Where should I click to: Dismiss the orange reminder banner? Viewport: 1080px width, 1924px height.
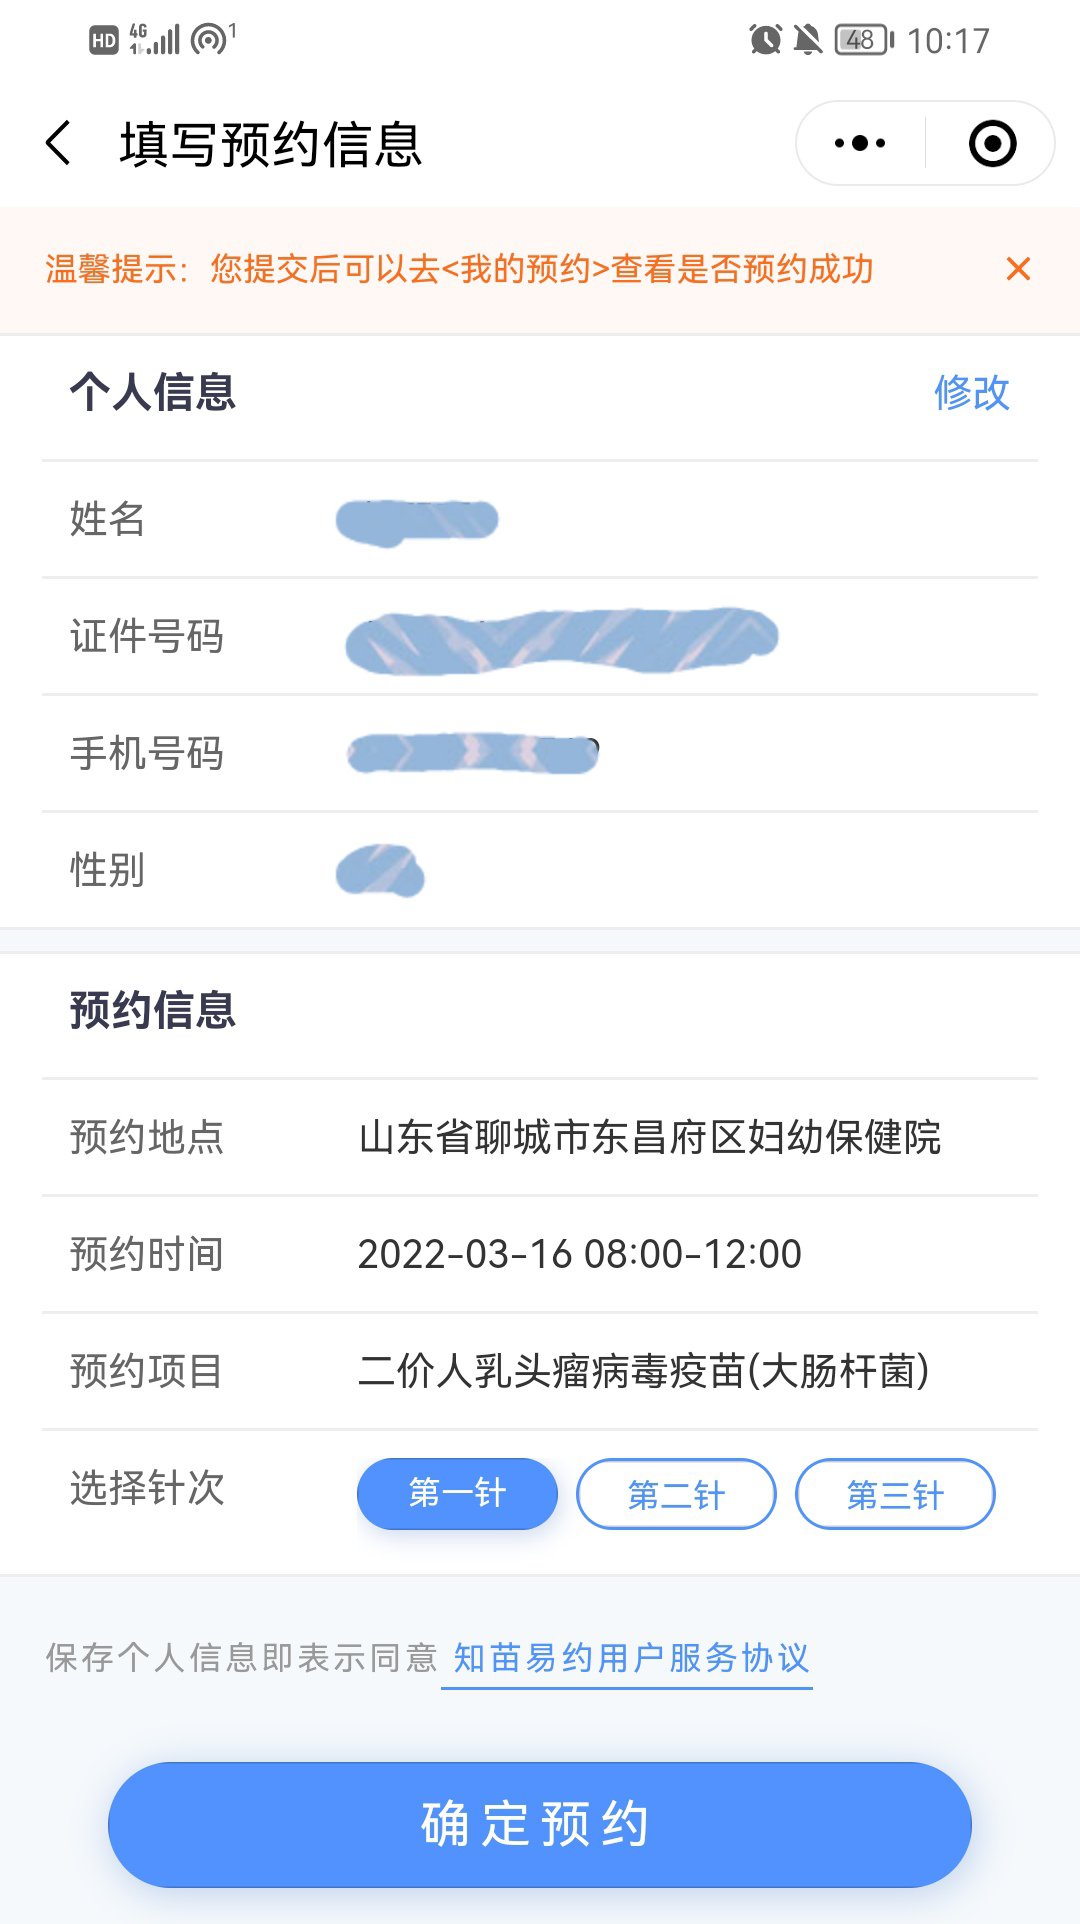(x=1018, y=269)
